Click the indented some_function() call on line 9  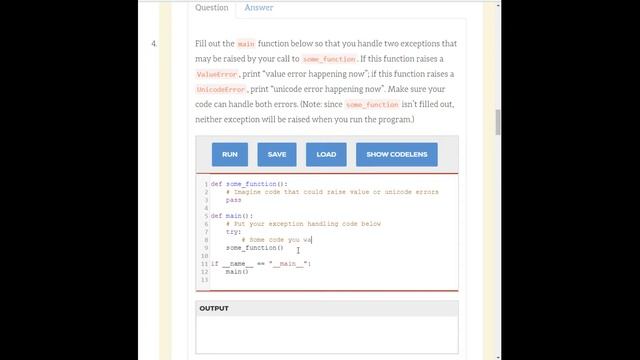[x=255, y=248]
